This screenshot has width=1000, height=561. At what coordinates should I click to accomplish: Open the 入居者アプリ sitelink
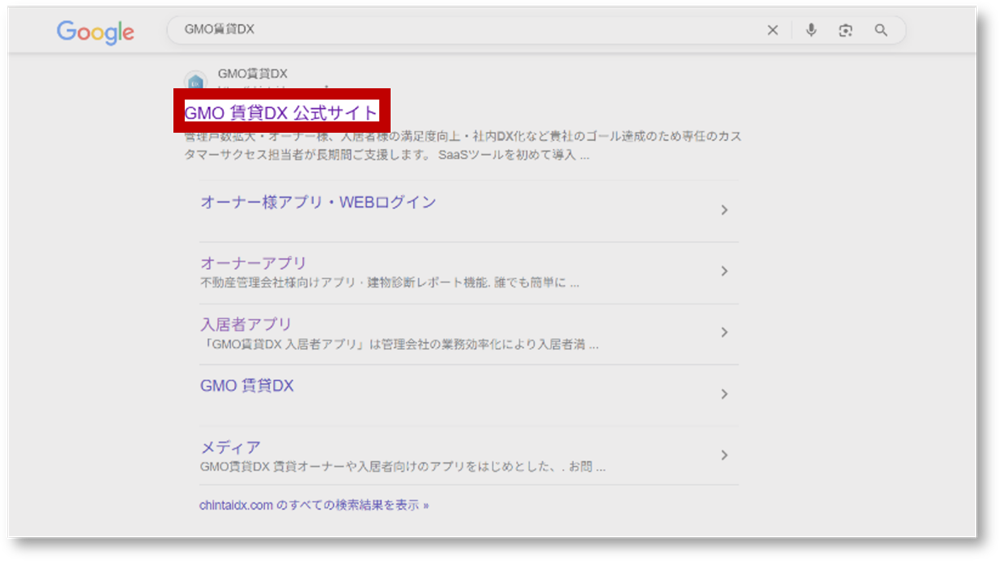click(x=246, y=324)
